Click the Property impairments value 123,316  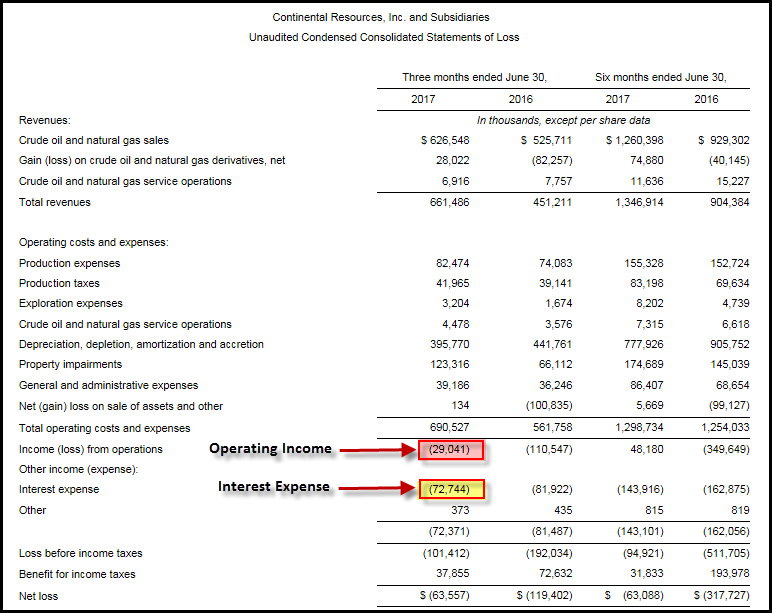tap(450, 364)
